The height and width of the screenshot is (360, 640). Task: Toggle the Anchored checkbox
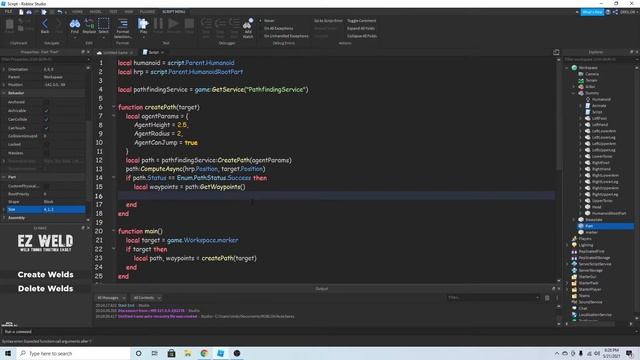tap(46, 102)
